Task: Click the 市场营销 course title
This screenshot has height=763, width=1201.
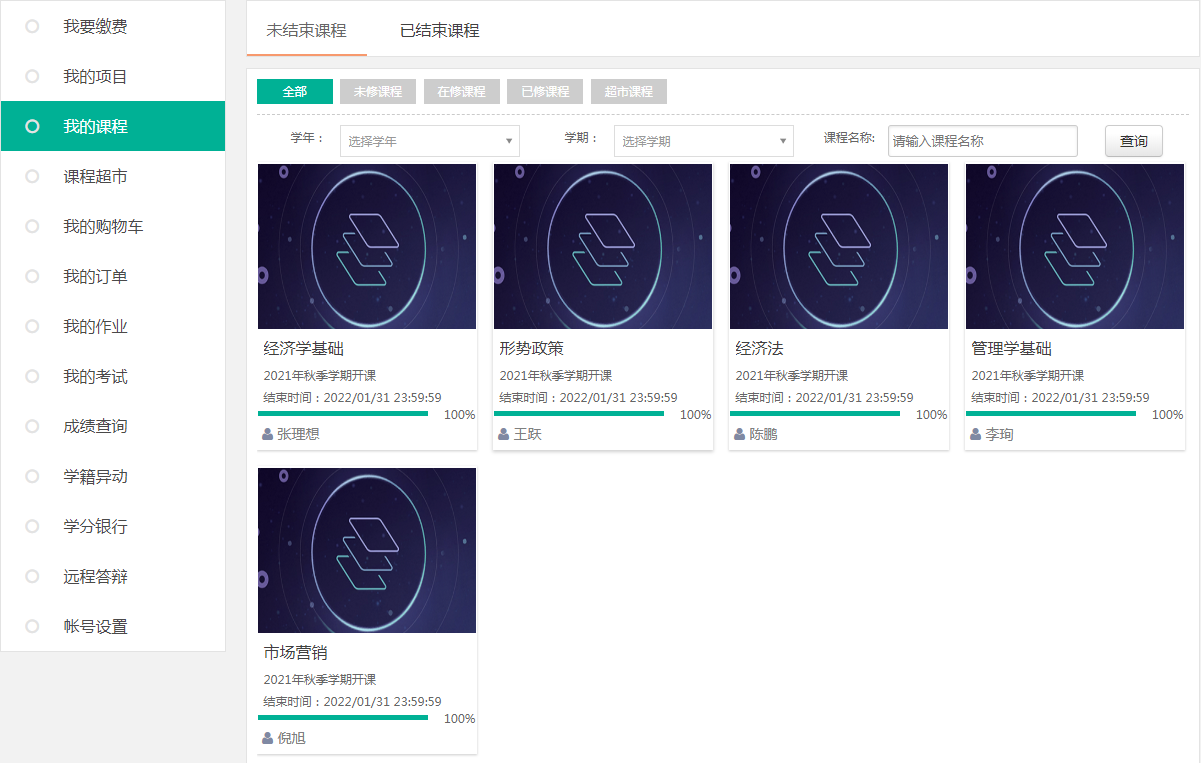Action: click(x=296, y=653)
